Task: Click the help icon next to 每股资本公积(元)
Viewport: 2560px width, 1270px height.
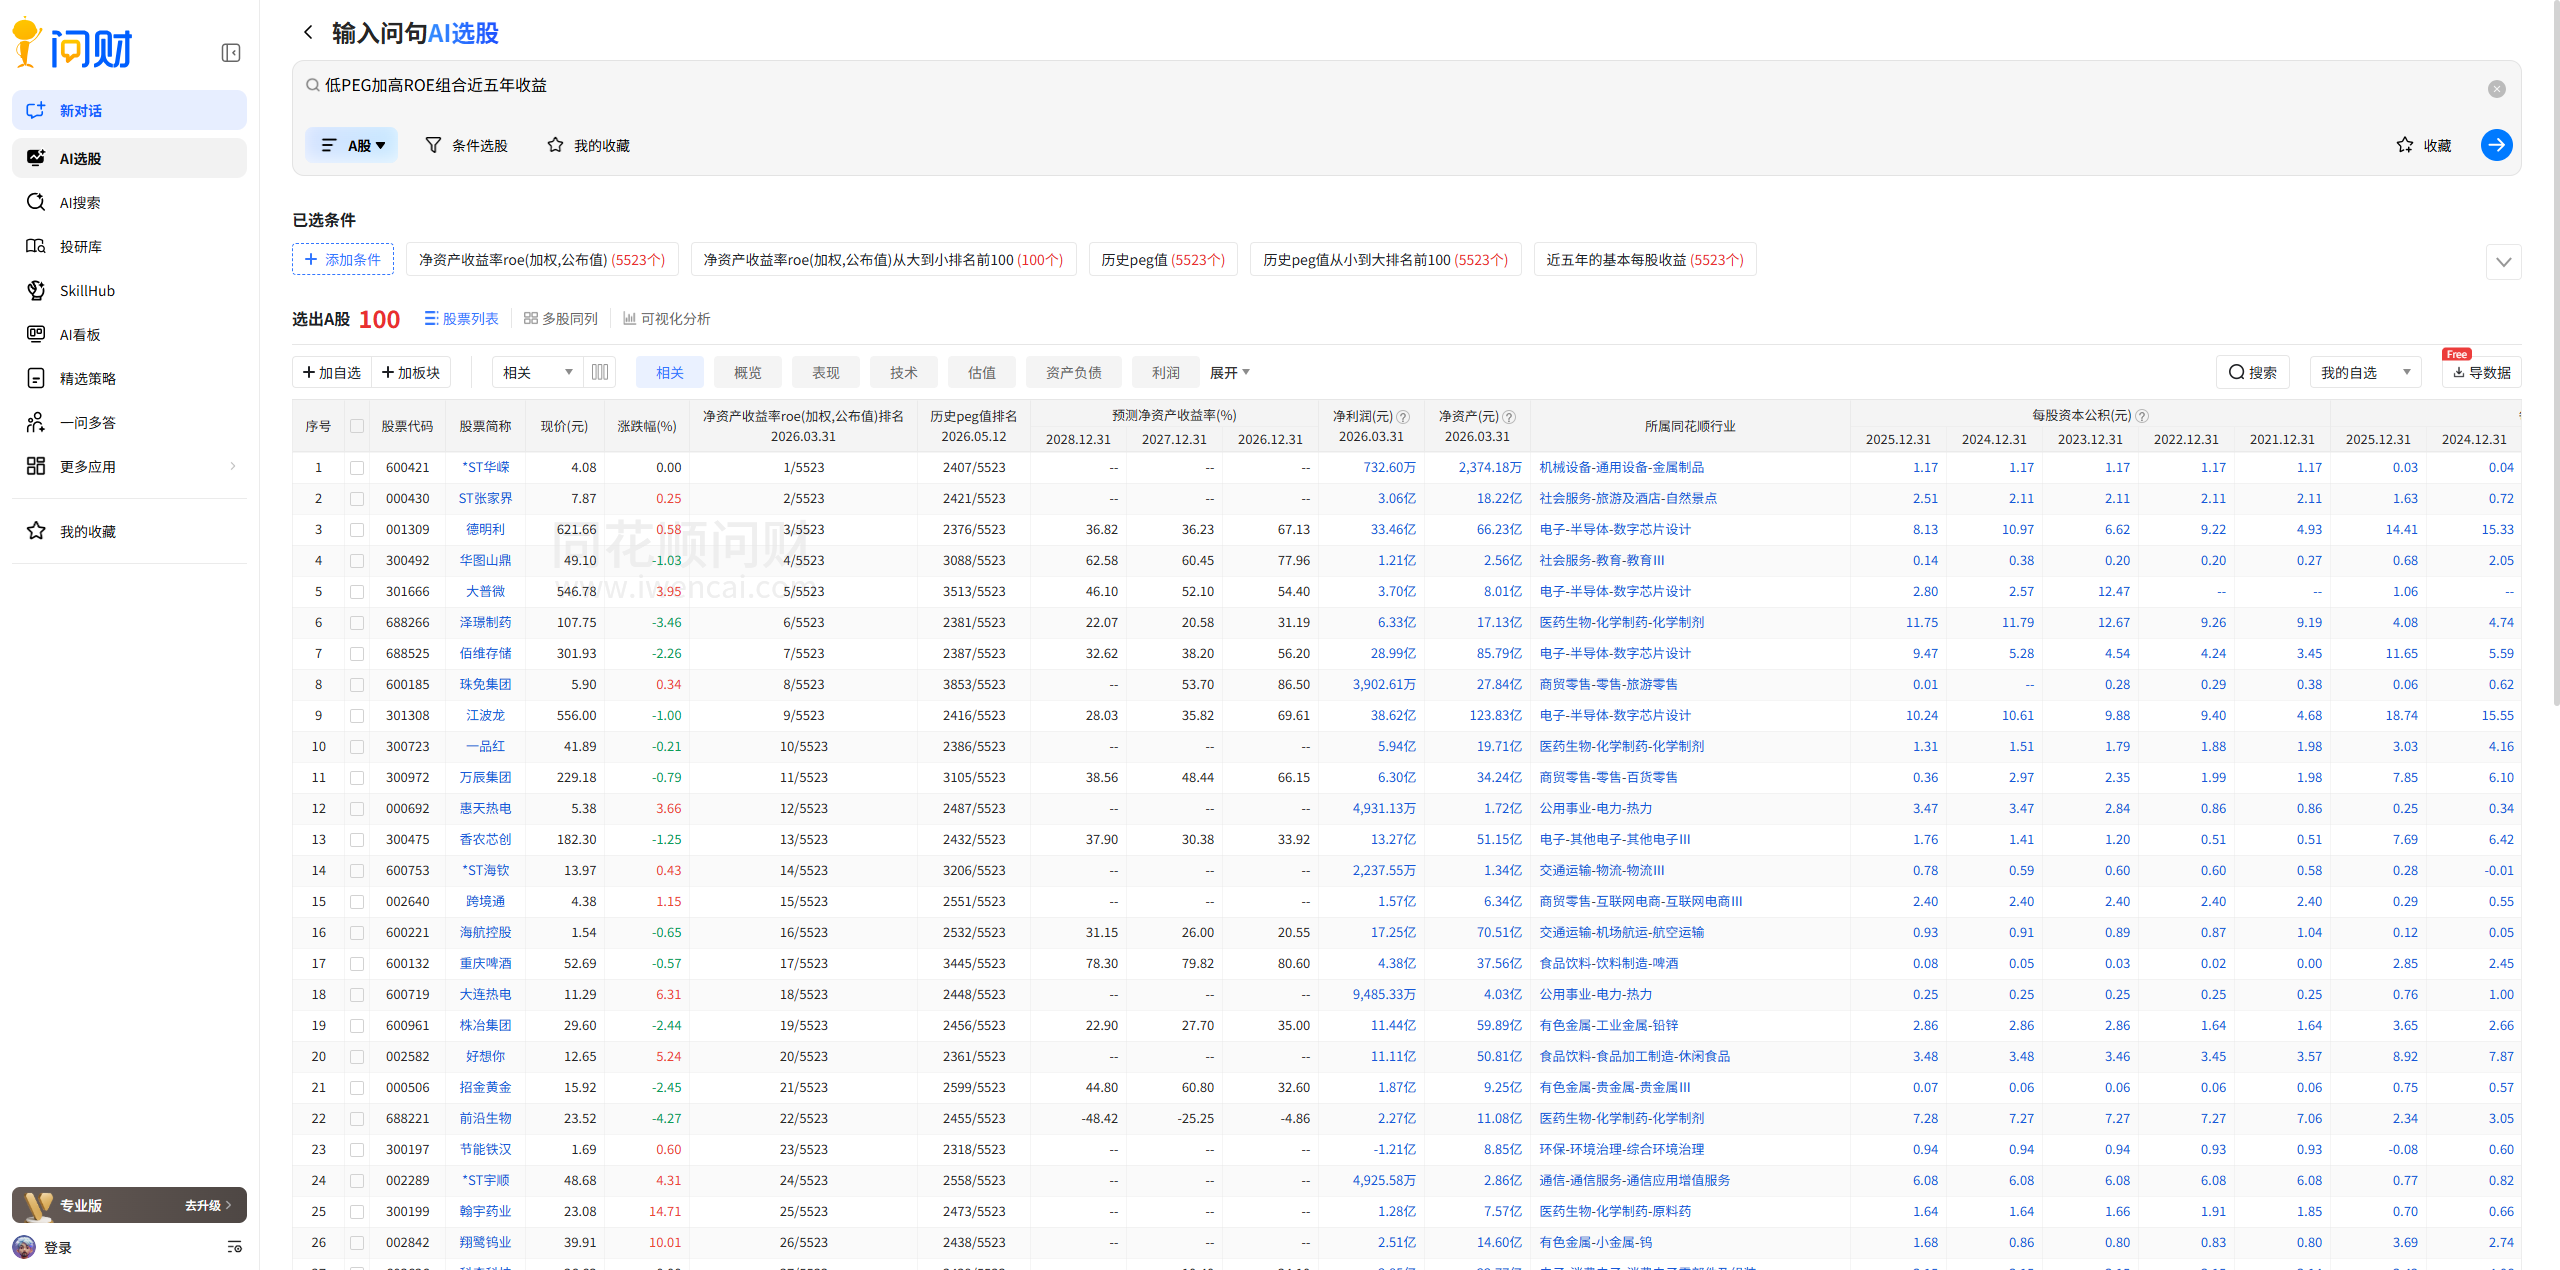Action: pos(2142,415)
